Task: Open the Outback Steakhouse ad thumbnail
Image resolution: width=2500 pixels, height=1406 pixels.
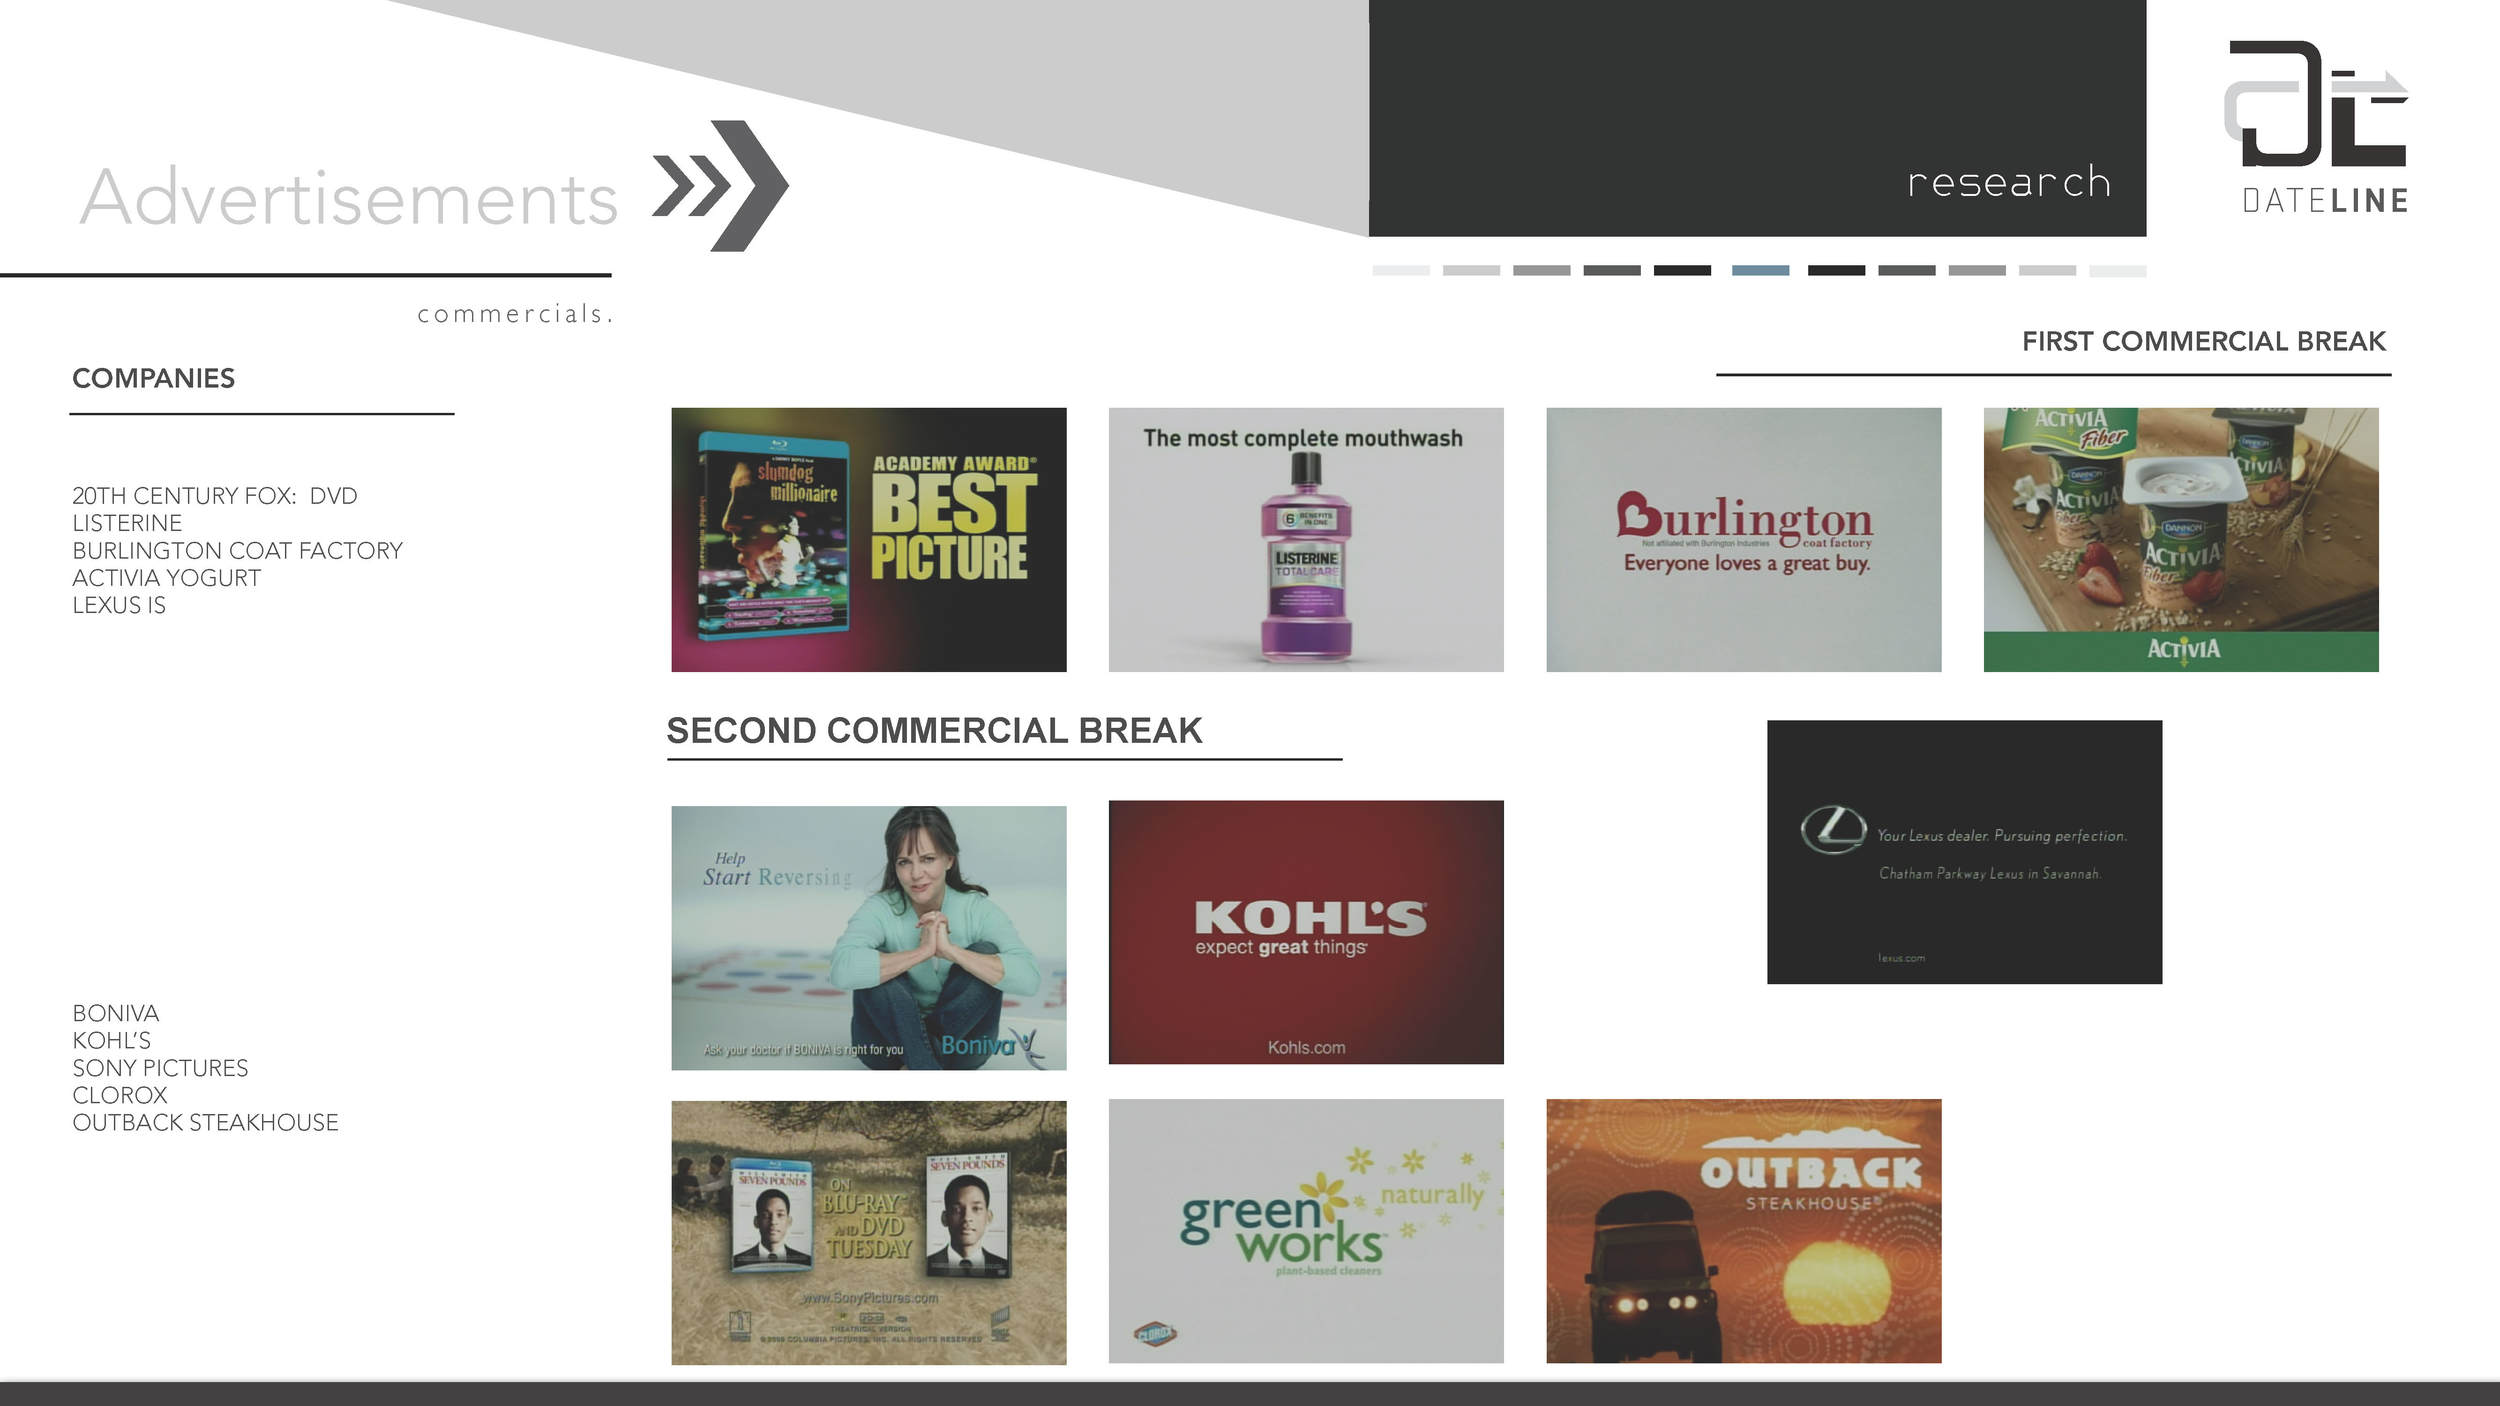Action: point(1744,1231)
